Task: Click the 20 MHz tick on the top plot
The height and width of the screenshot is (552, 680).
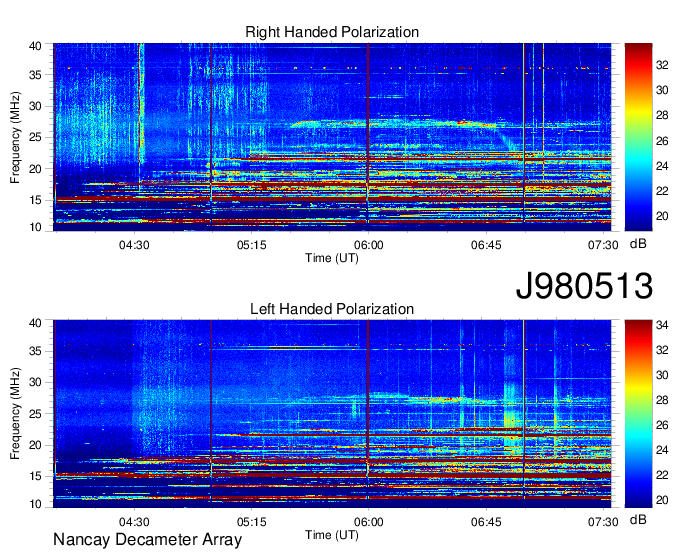Action: 35,169
